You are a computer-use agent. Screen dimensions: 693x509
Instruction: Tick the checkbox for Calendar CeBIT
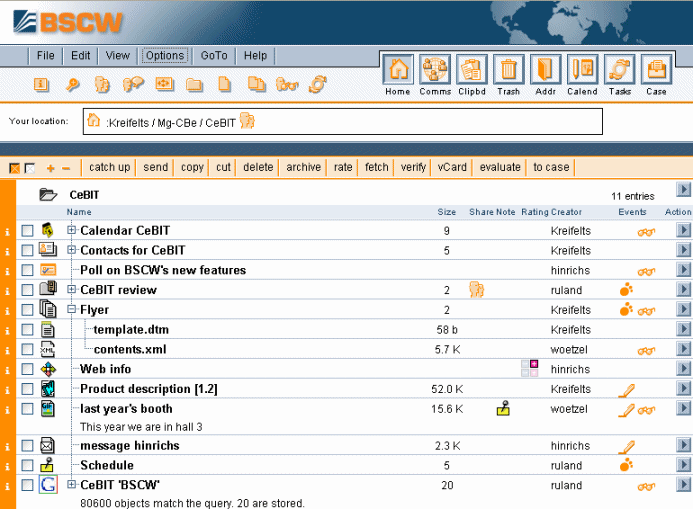27,231
